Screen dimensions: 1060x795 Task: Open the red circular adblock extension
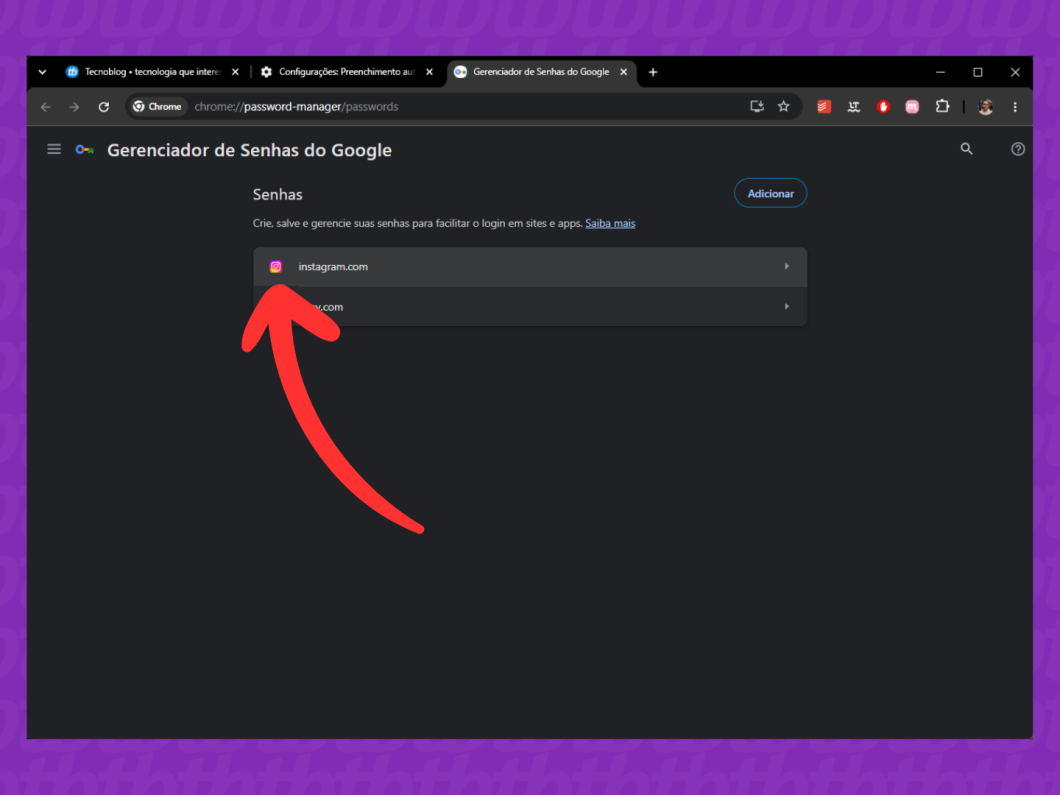tap(883, 107)
